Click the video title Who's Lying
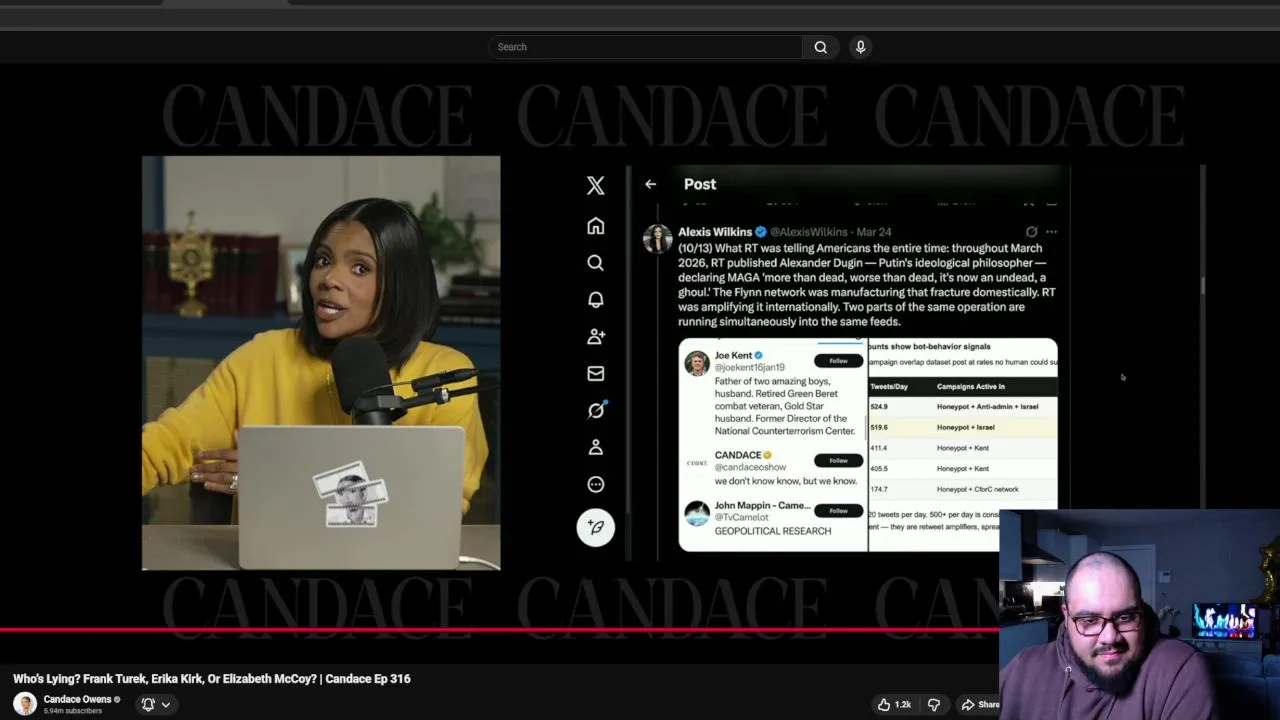Viewport: 1280px width, 720px height. click(212, 679)
